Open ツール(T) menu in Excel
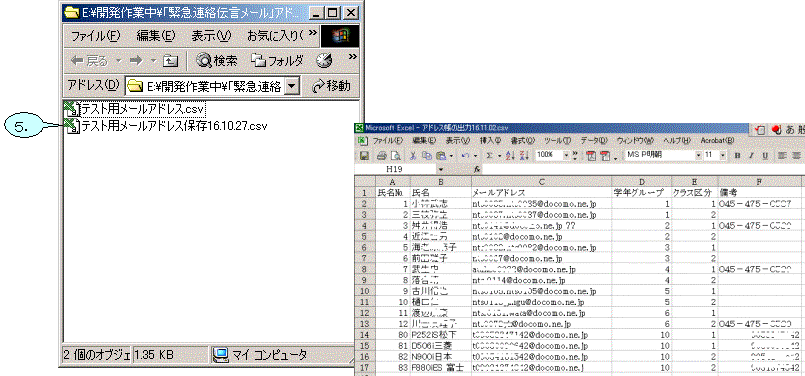The height and width of the screenshot is (376, 805). [558, 141]
